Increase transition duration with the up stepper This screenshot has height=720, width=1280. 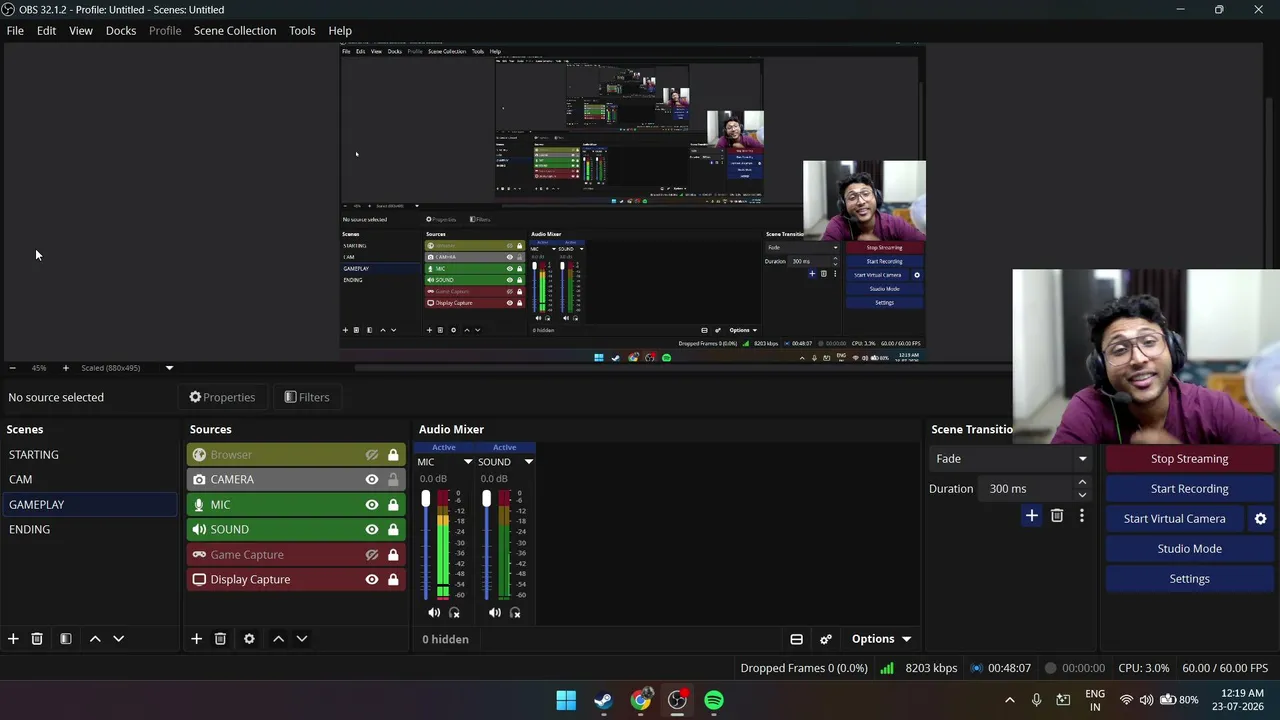1082,483
